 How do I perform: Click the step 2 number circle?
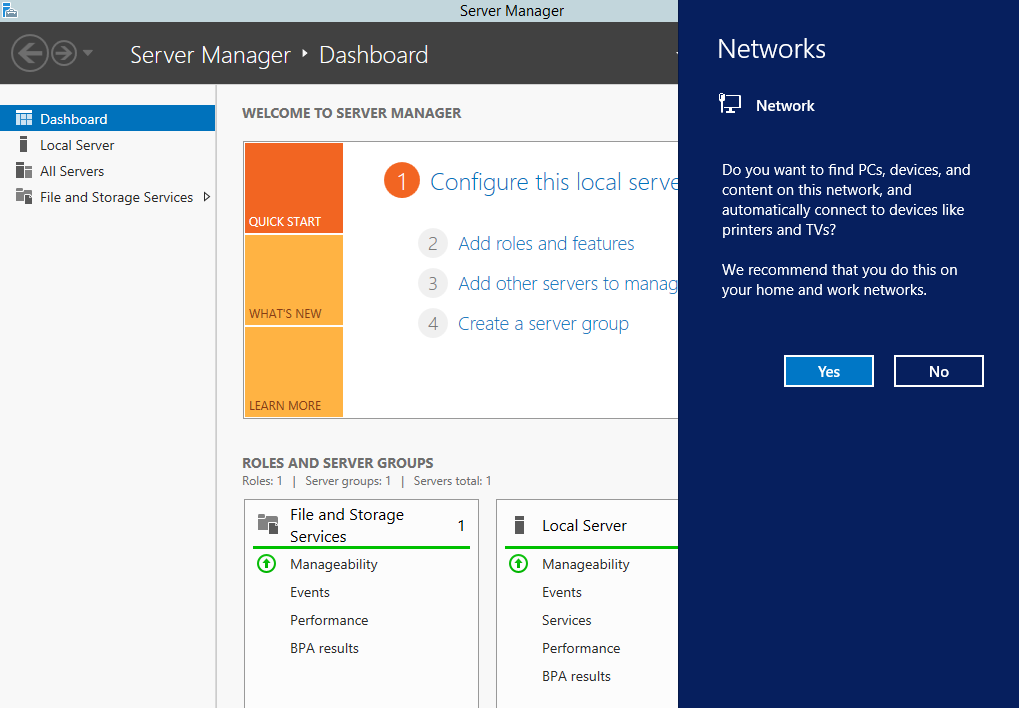433,244
